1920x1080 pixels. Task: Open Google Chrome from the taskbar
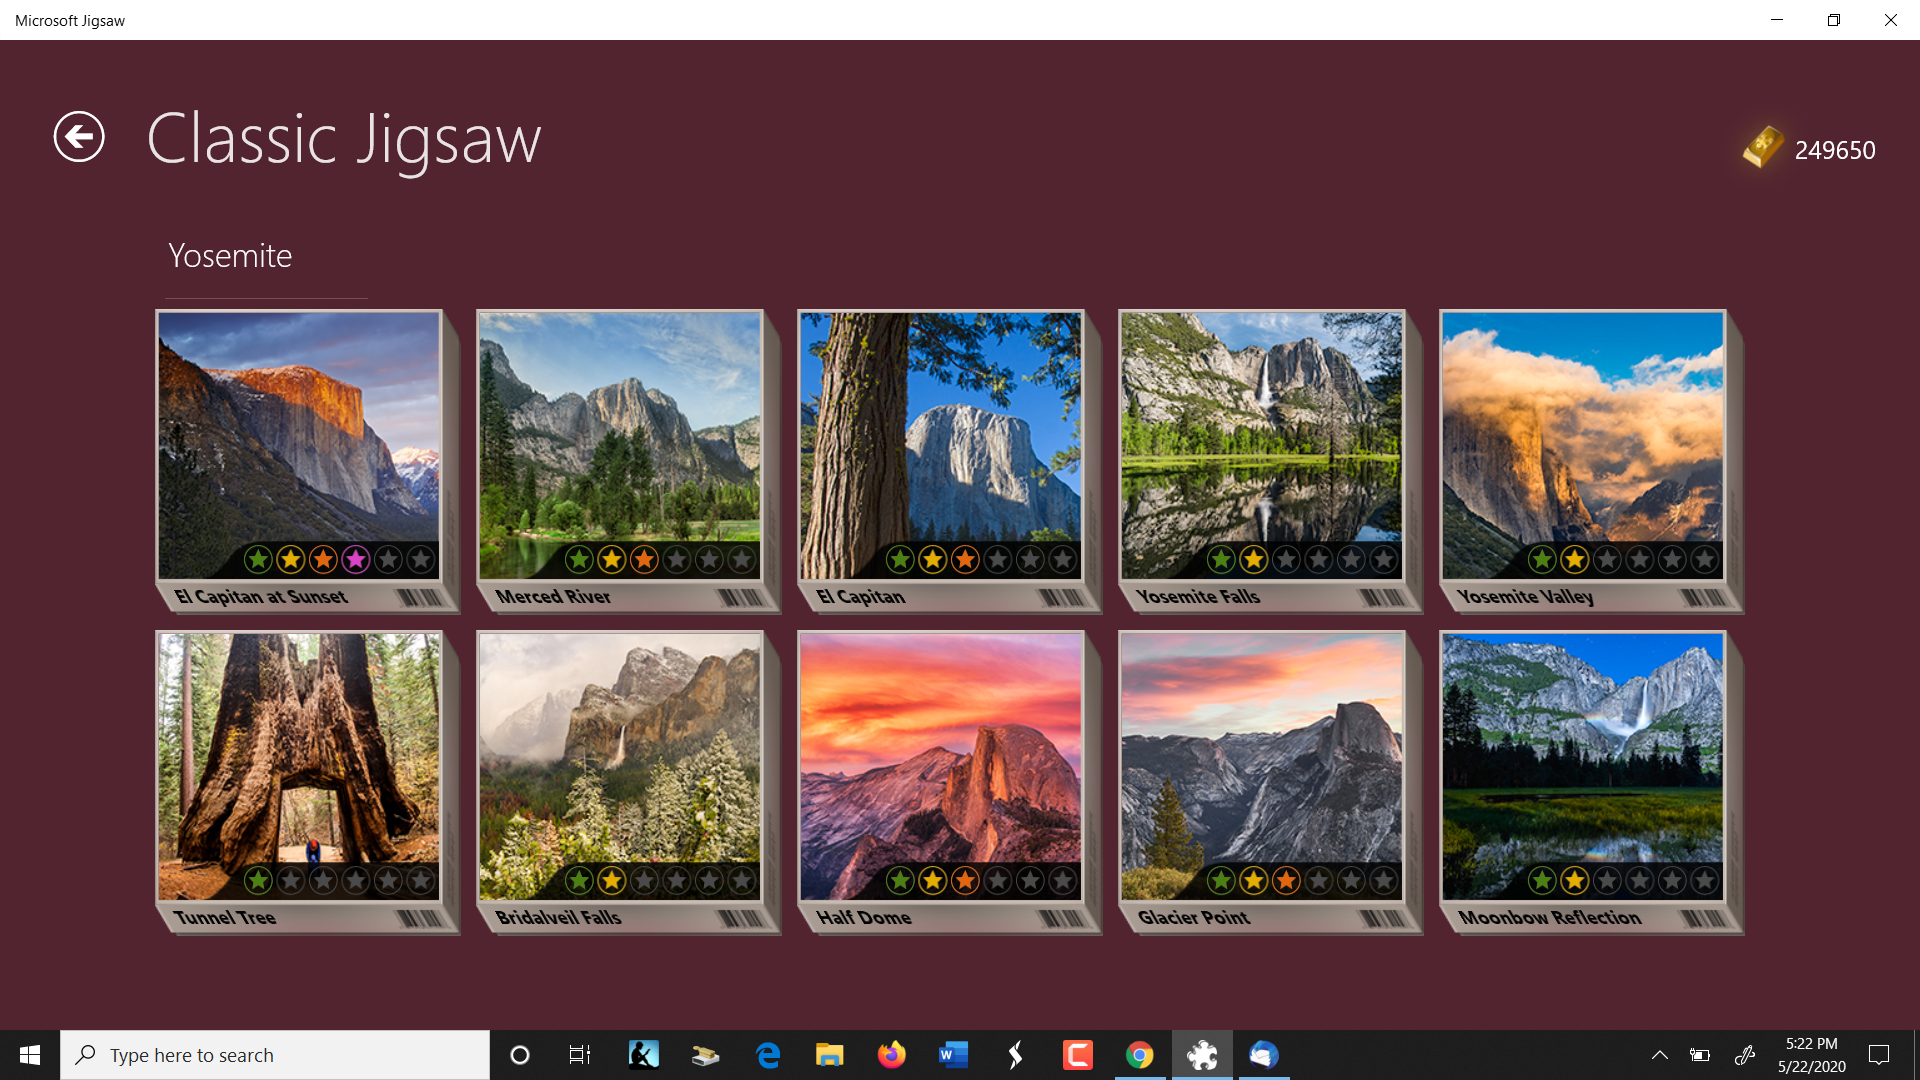[1139, 1055]
